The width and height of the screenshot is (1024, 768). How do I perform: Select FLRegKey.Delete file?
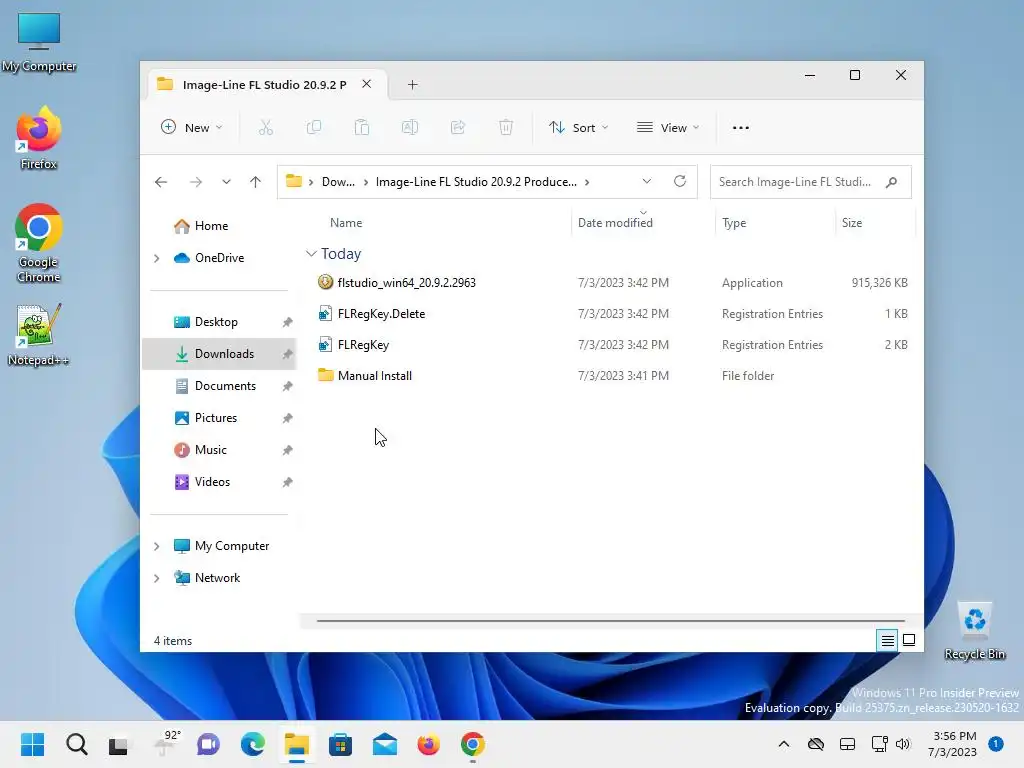coord(611,313)
